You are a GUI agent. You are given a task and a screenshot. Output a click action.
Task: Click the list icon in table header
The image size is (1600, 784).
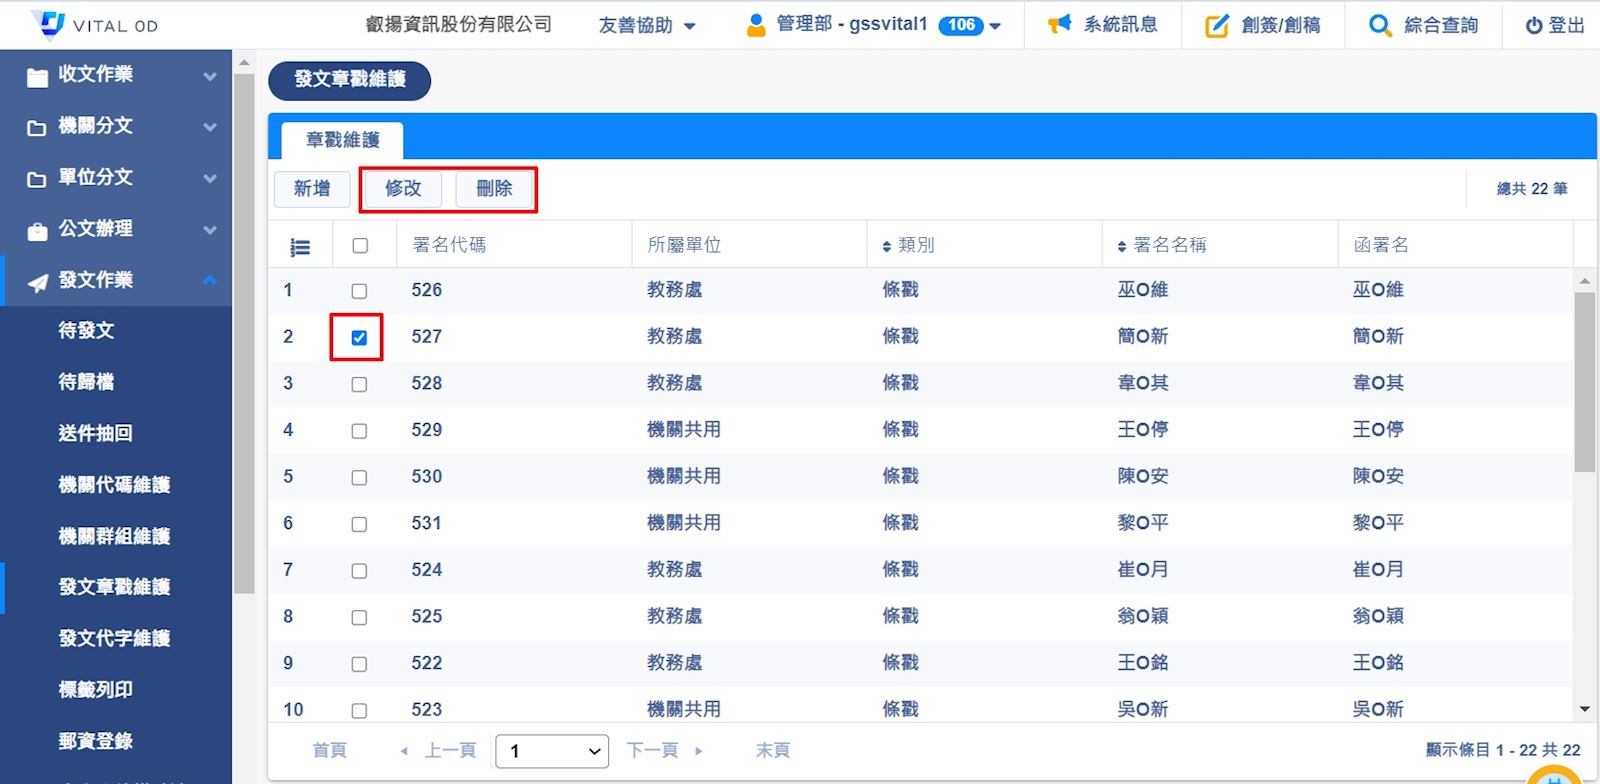300,247
